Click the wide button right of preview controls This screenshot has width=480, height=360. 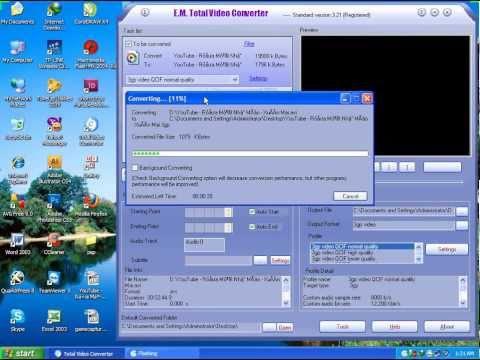(442, 167)
